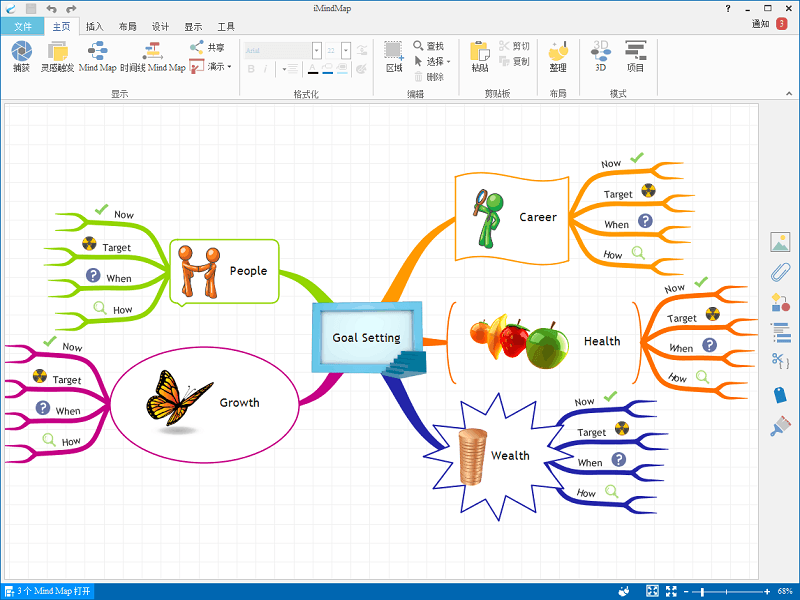
Task: Open shapes panel in right sidebar
Action: click(x=780, y=302)
